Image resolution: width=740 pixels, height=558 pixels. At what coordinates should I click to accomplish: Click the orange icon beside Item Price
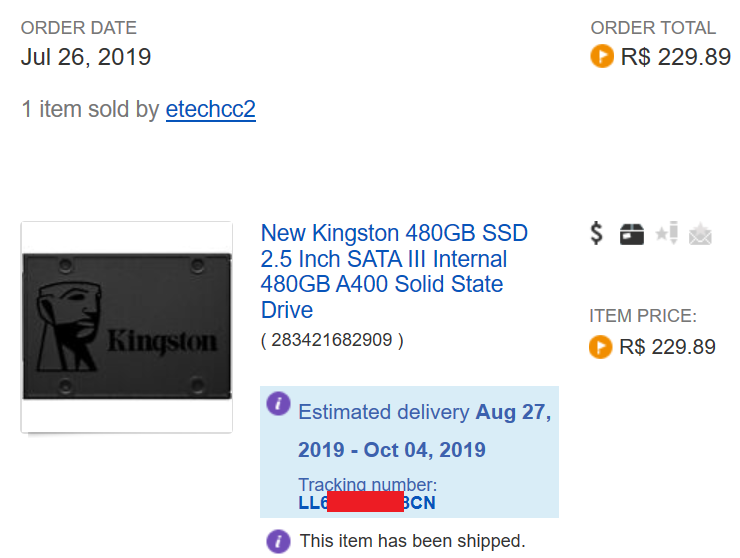pos(601,347)
